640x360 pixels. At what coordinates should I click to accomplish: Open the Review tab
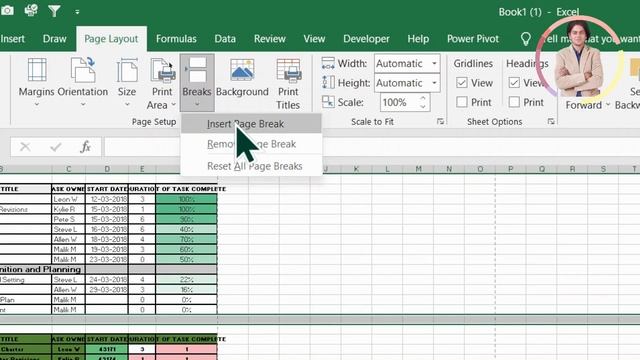point(269,39)
